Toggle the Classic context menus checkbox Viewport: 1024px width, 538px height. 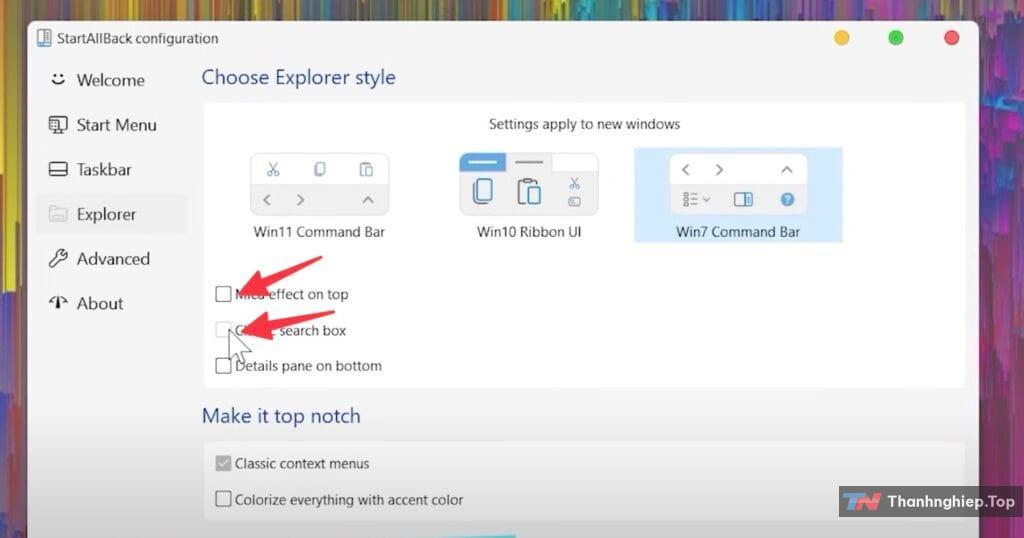[x=223, y=464]
